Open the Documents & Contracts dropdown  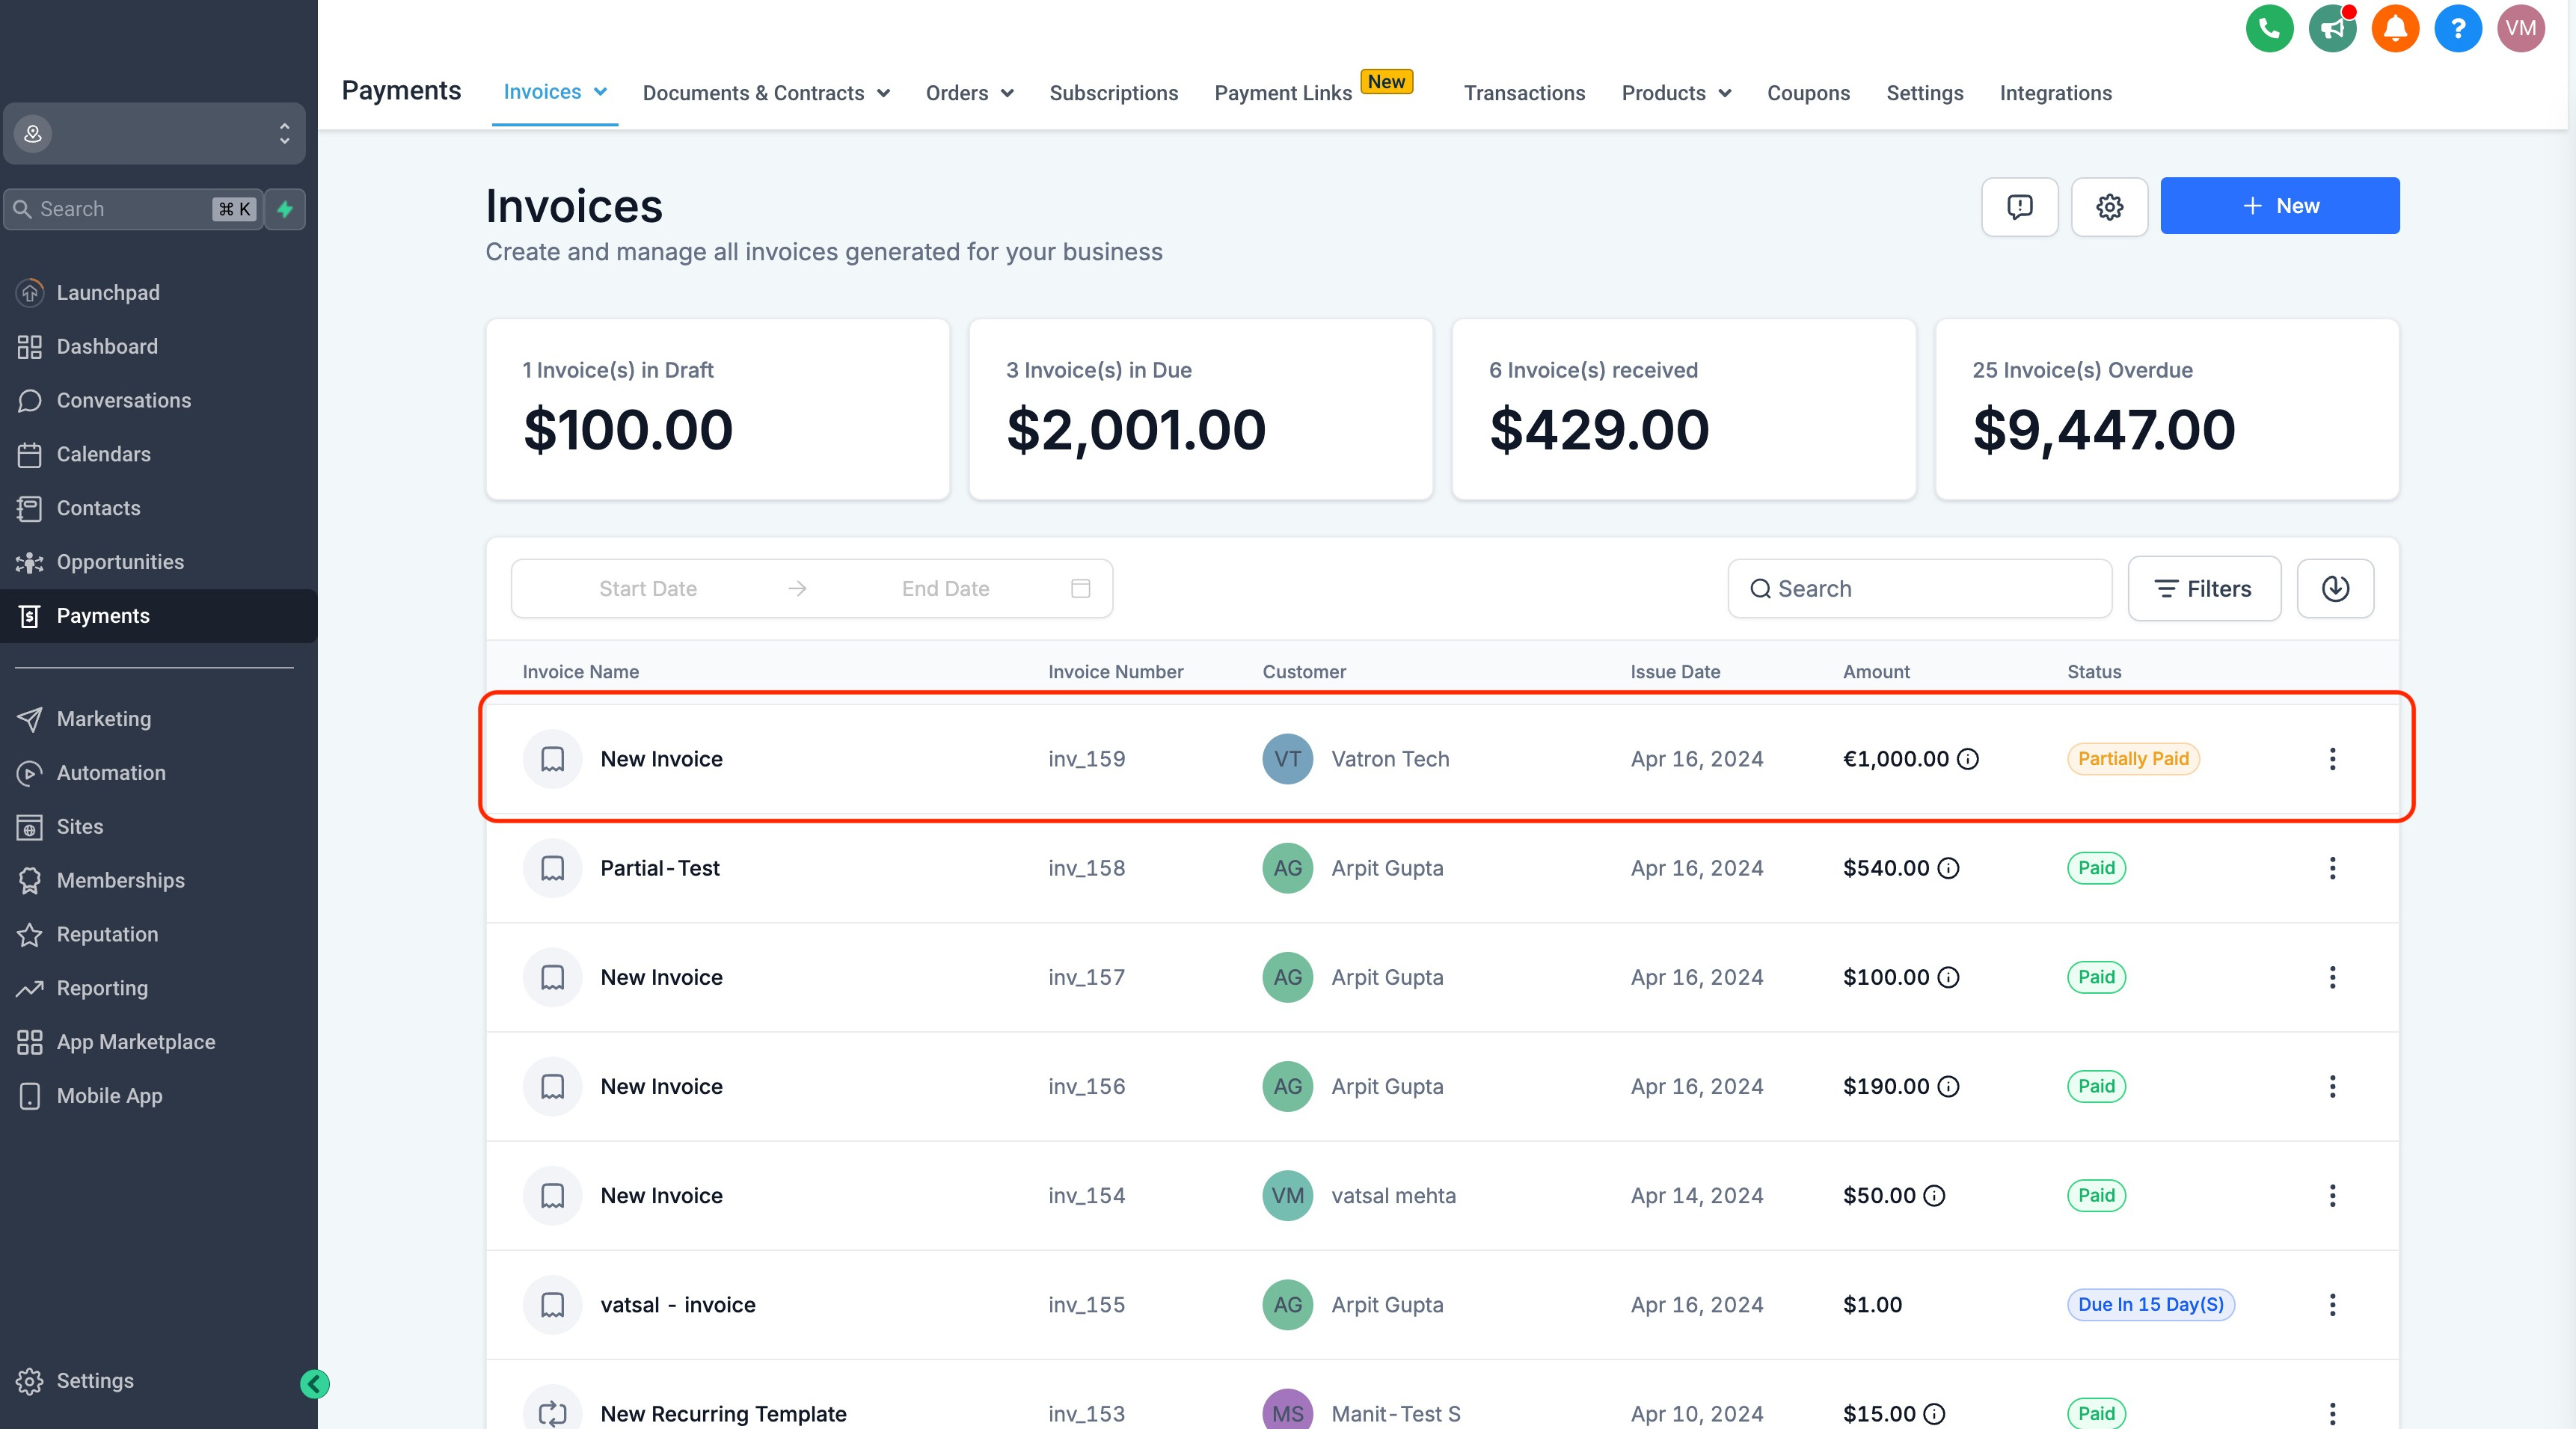pos(765,92)
